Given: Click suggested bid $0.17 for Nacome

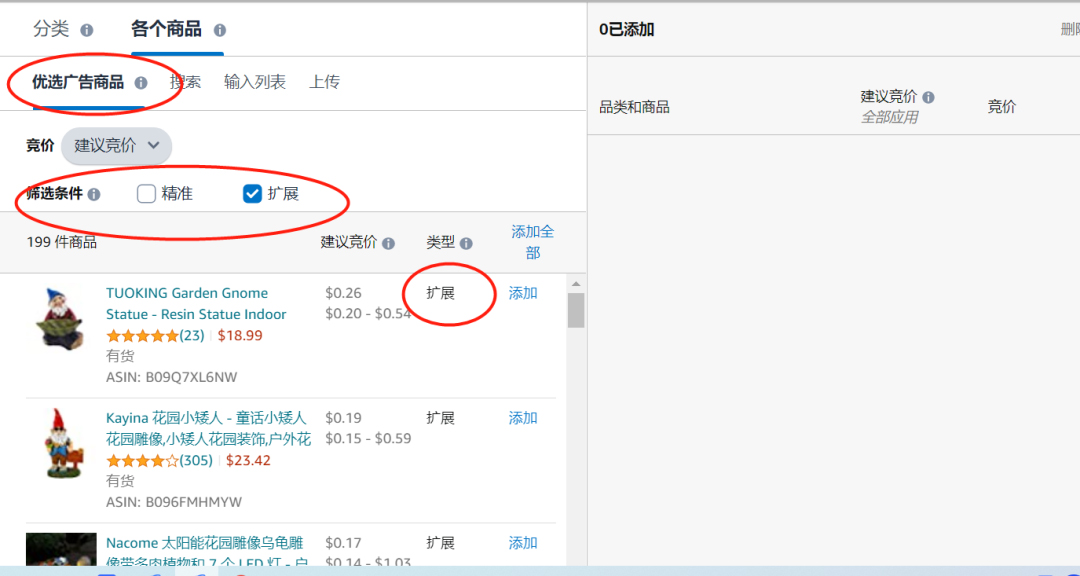Looking at the screenshot, I should click(x=343, y=543).
